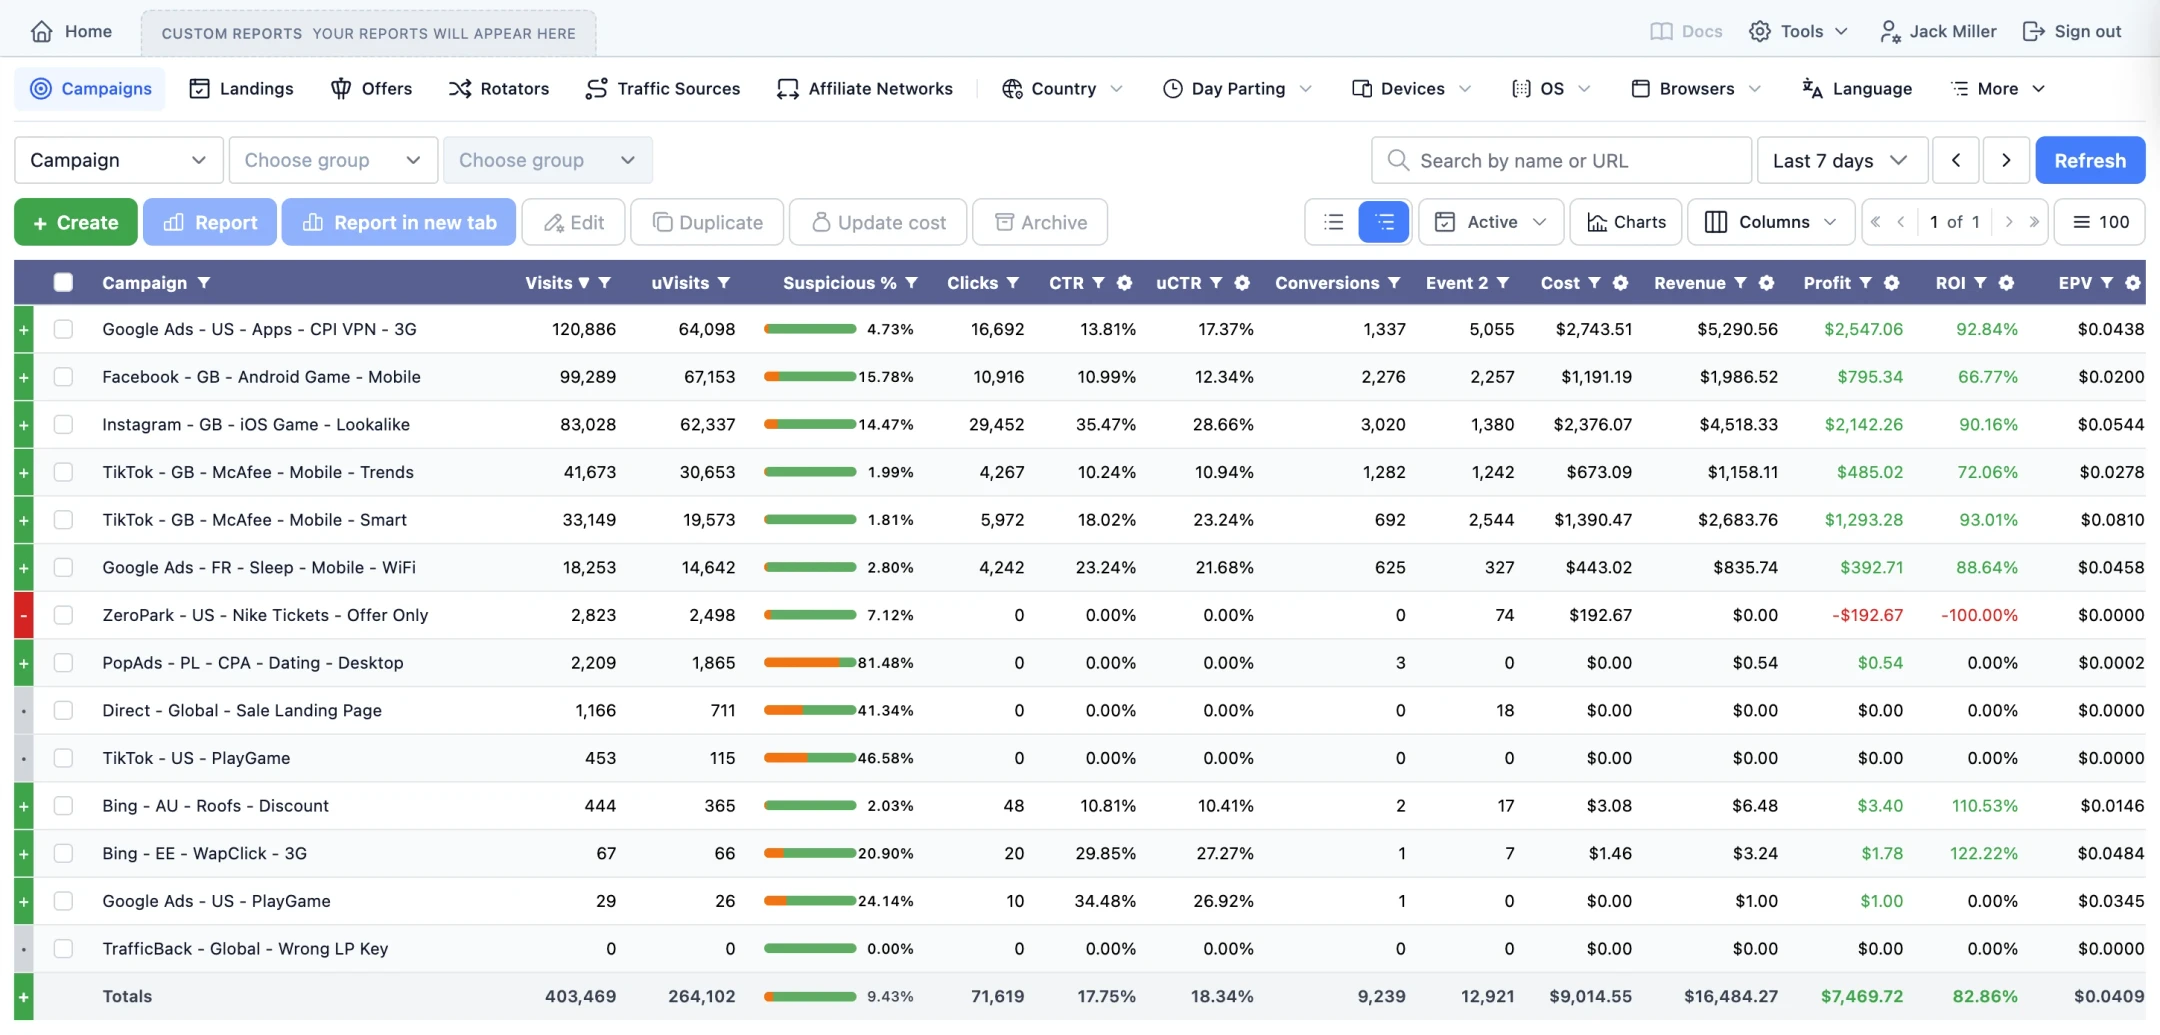Open the Language tab
This screenshot has width=2160, height=1035.
(1857, 89)
